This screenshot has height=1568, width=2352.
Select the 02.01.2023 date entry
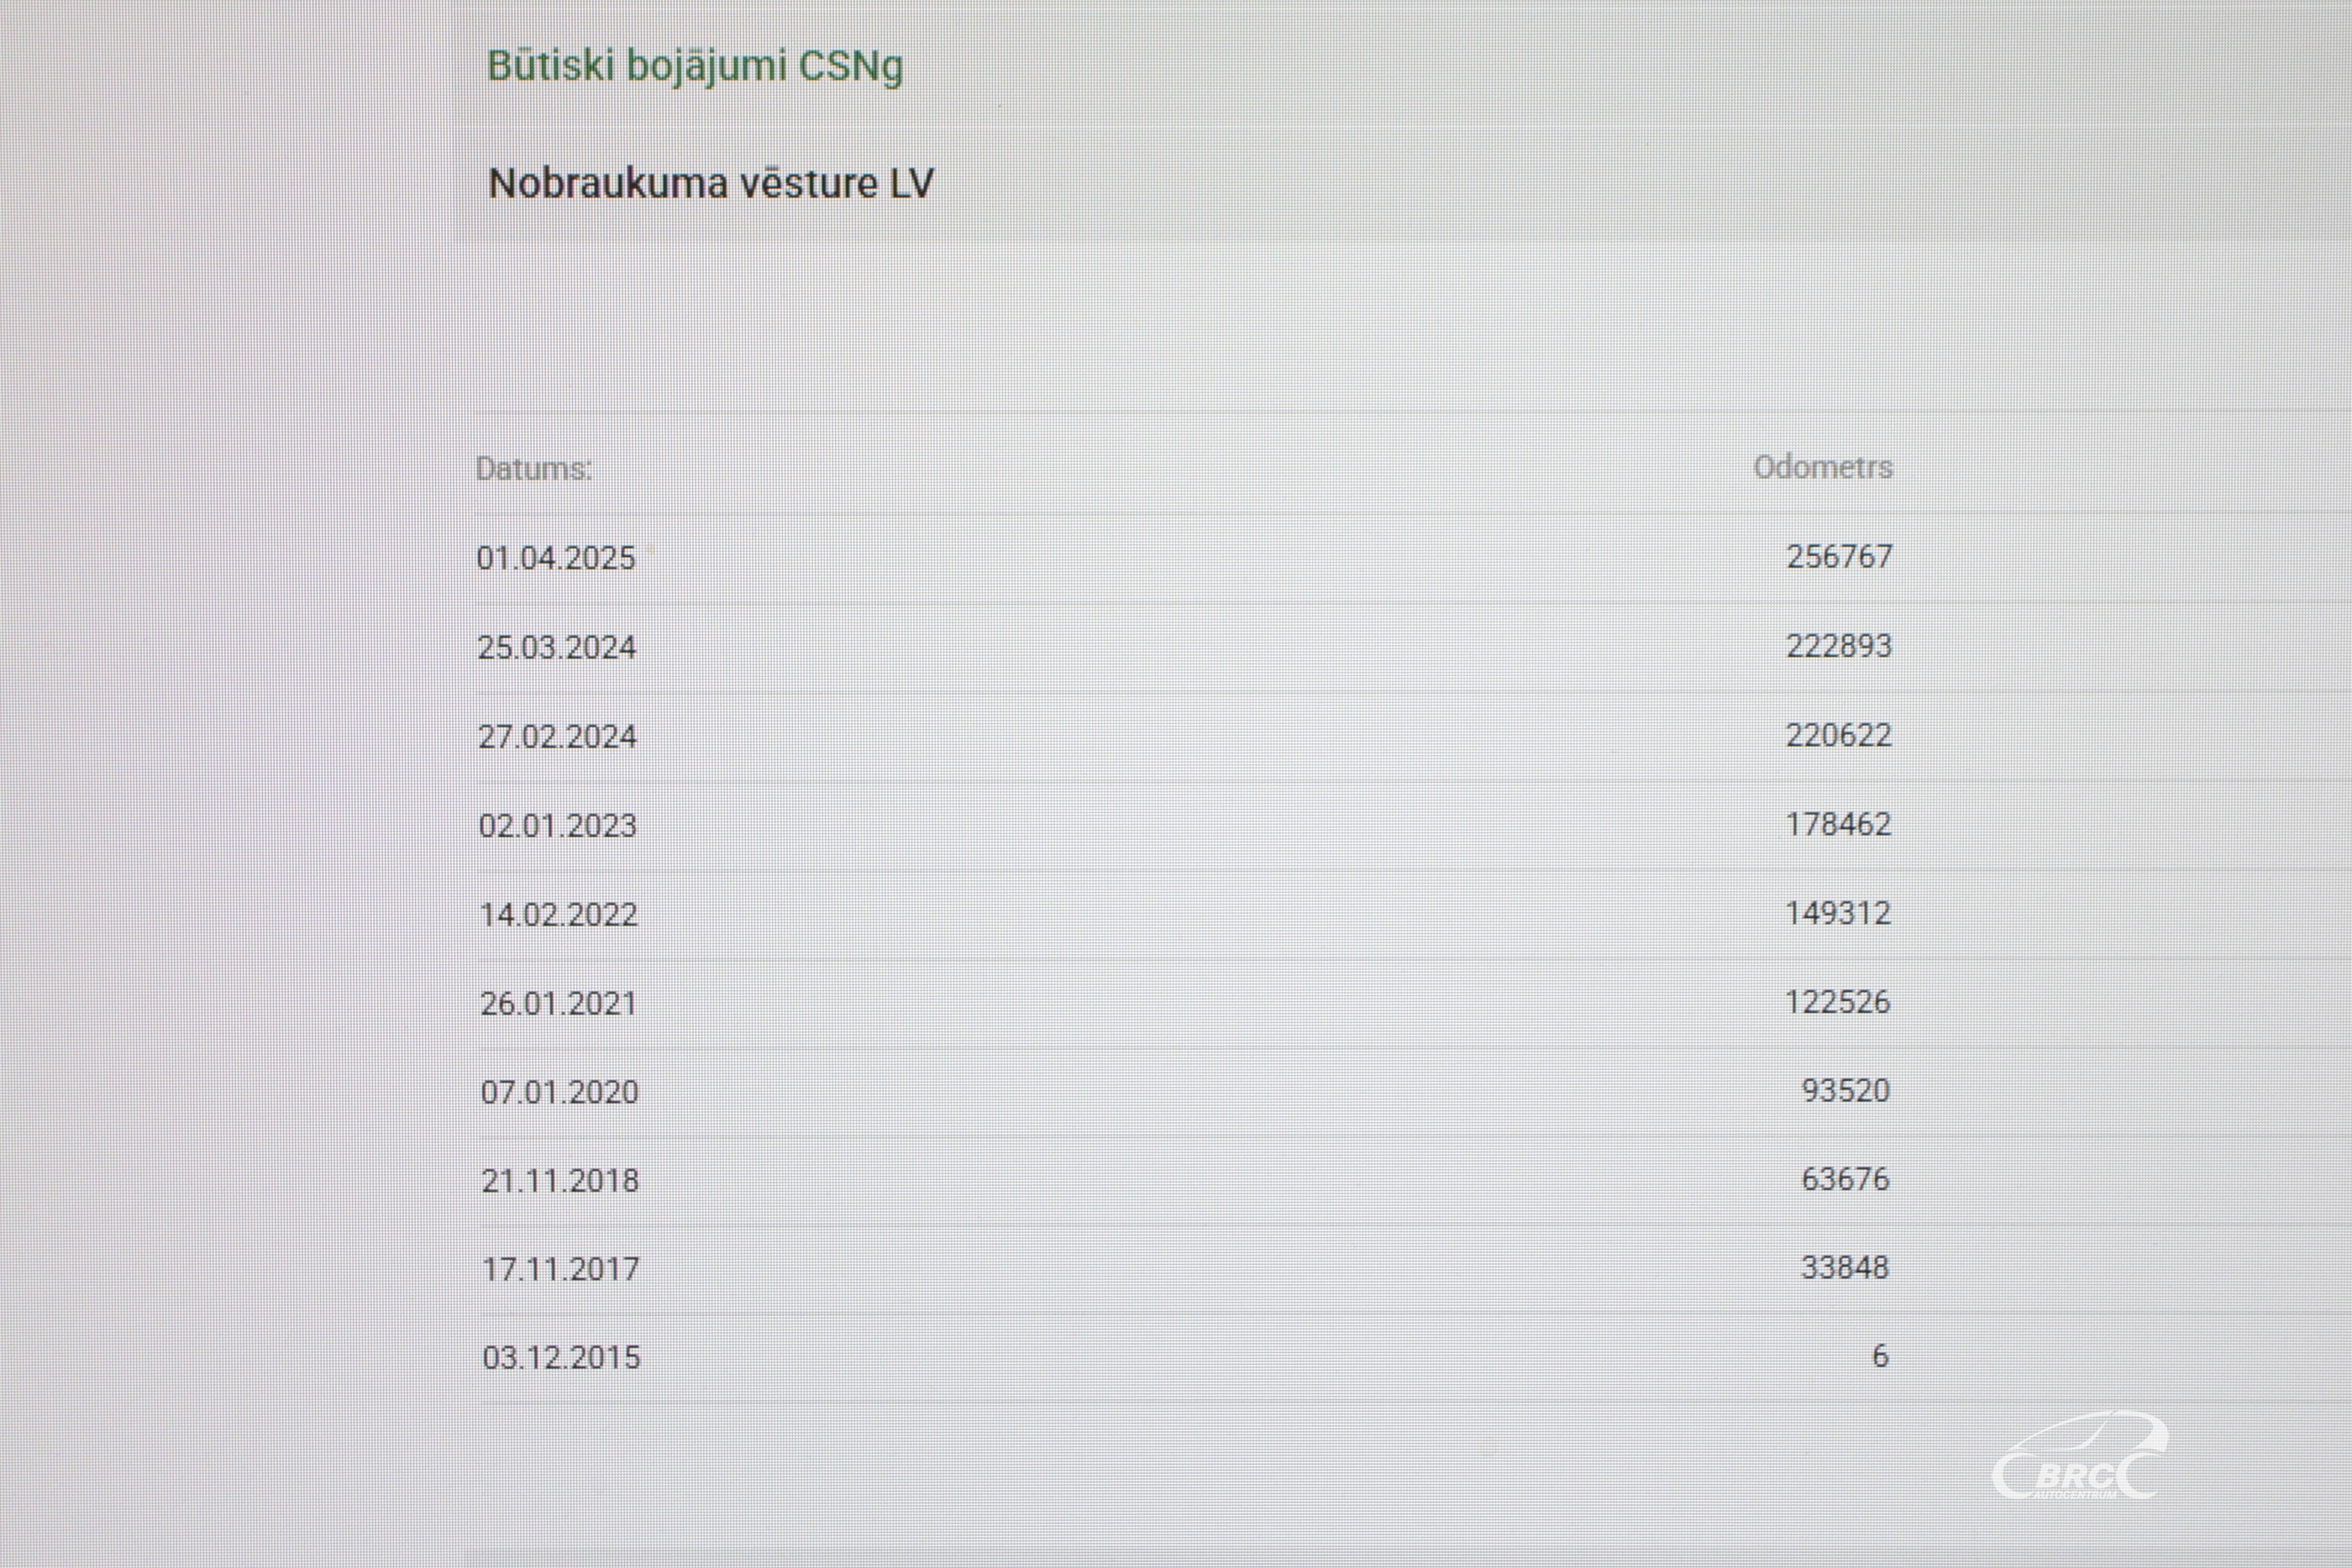click(558, 826)
